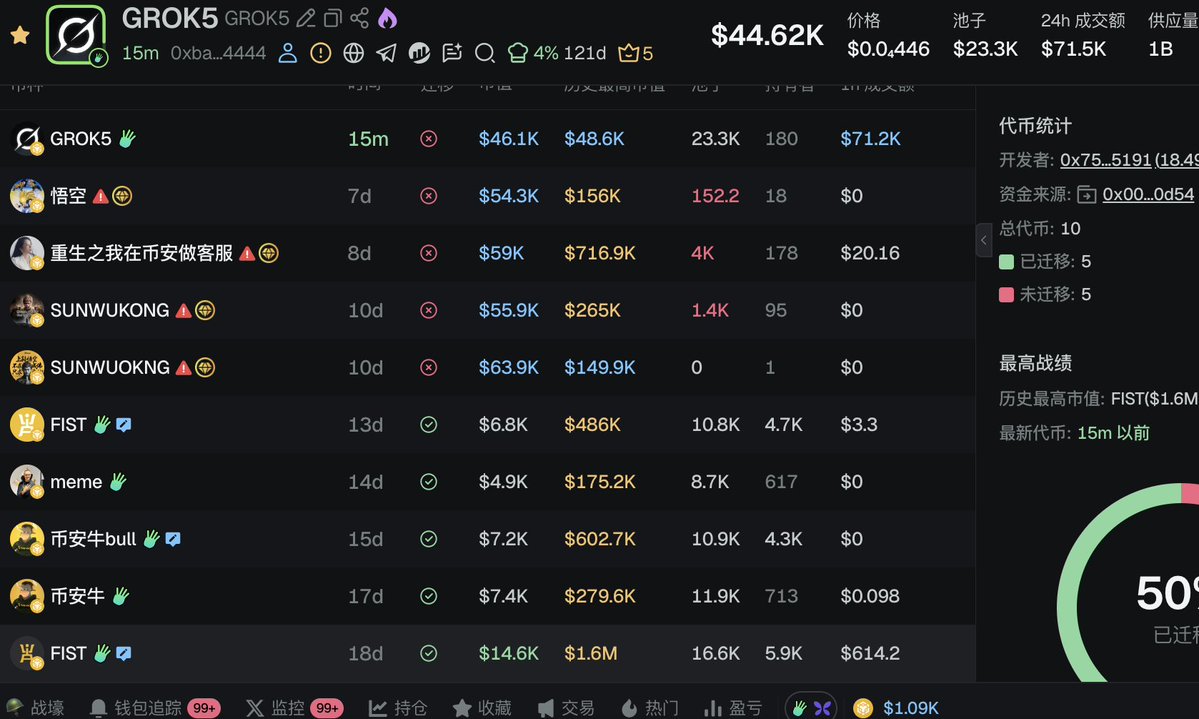Image resolution: width=1199 pixels, height=719 pixels.
Task: Click the gold coin badge beside SUNWUKONG
Action: point(205,310)
